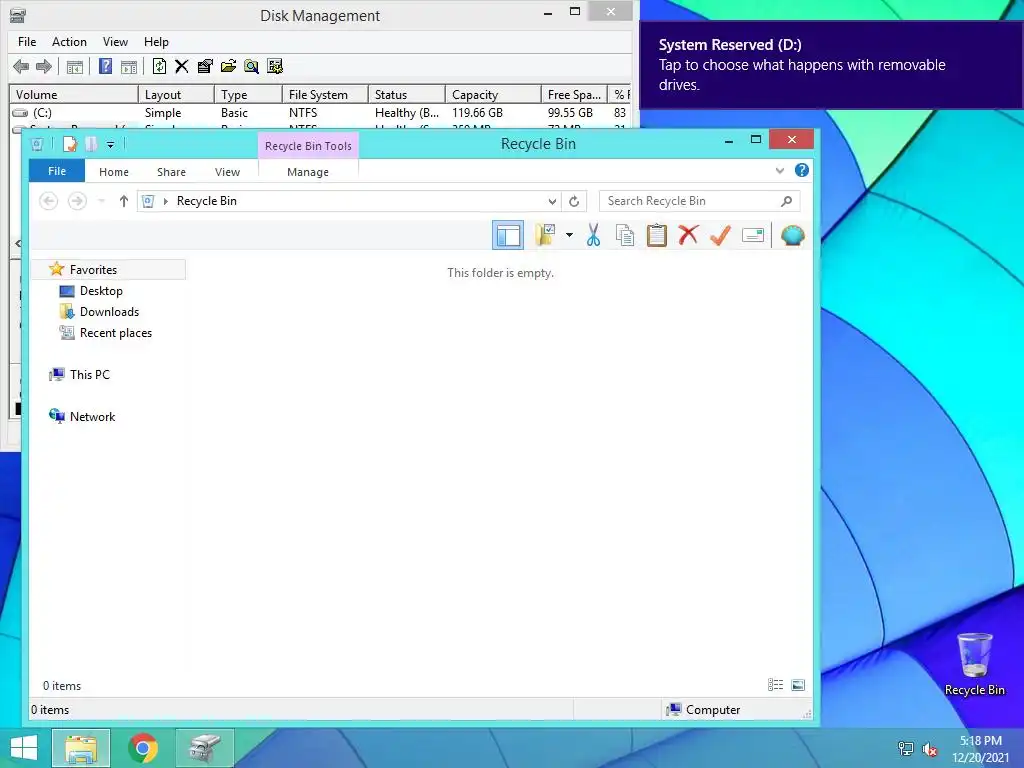Click Back arrow in Disk Management toolbar
This screenshot has width=1024, height=768.
pyautogui.click(x=21, y=66)
